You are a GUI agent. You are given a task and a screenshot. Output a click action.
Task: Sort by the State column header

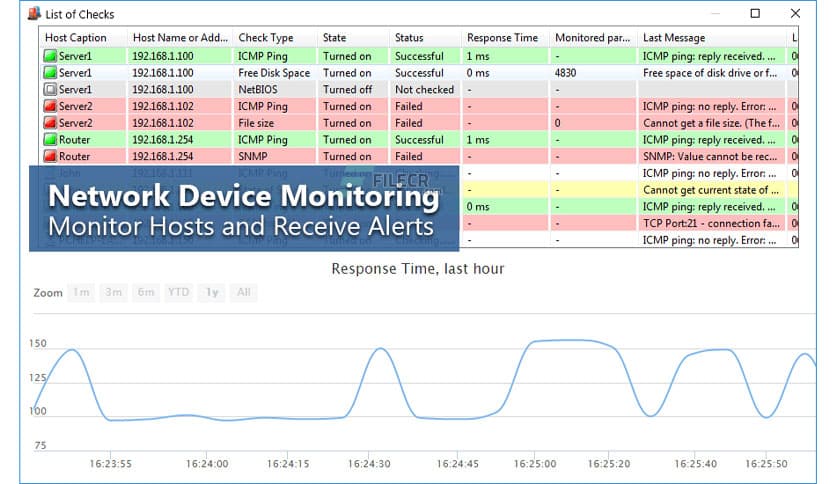pyautogui.click(x=353, y=37)
